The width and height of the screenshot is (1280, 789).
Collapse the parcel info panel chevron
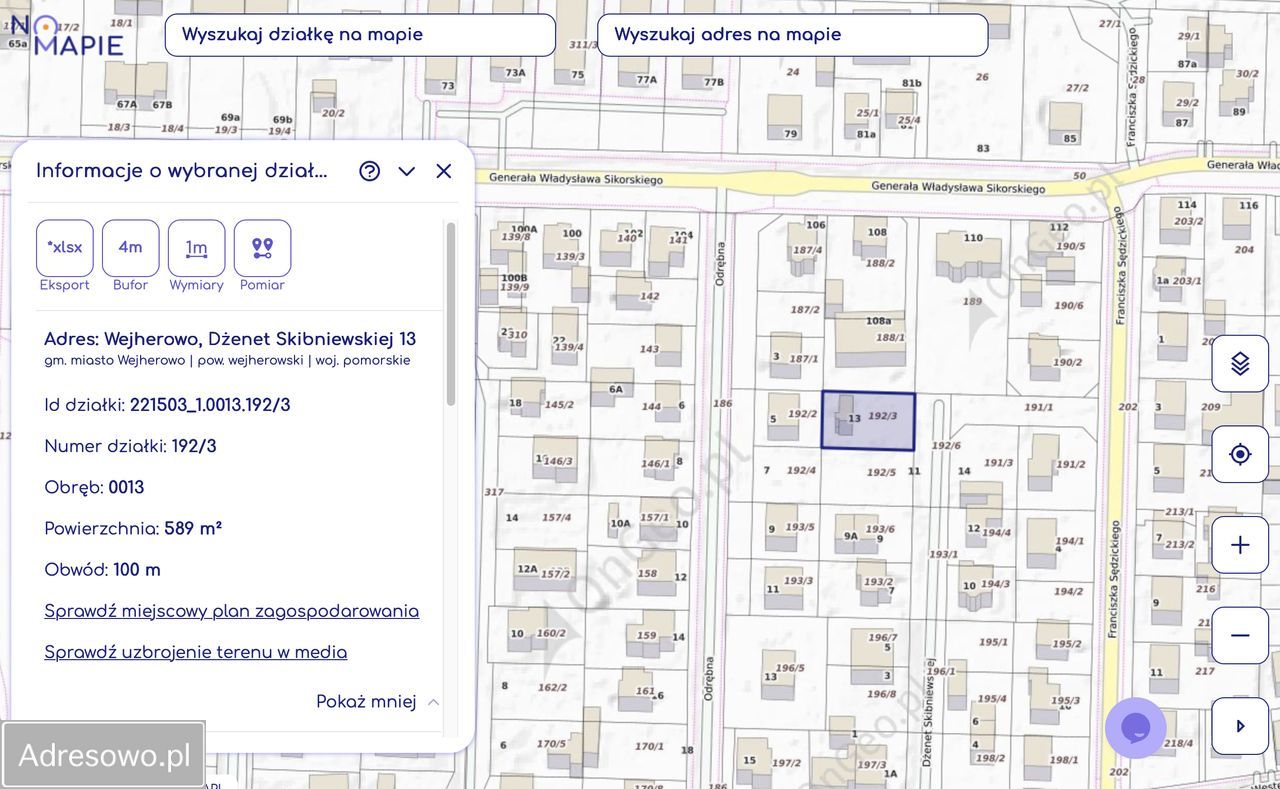point(406,171)
